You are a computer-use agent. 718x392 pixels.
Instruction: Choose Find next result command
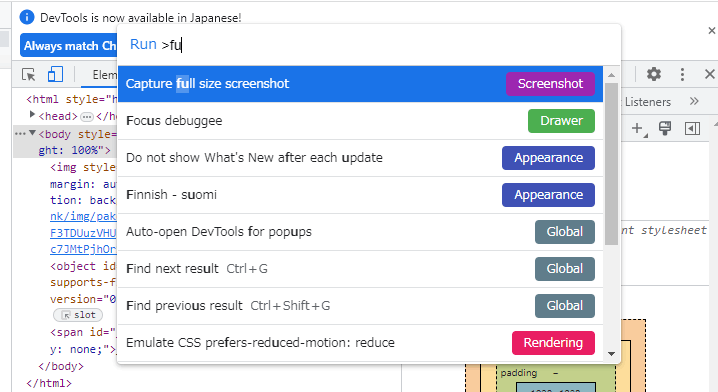coord(360,269)
